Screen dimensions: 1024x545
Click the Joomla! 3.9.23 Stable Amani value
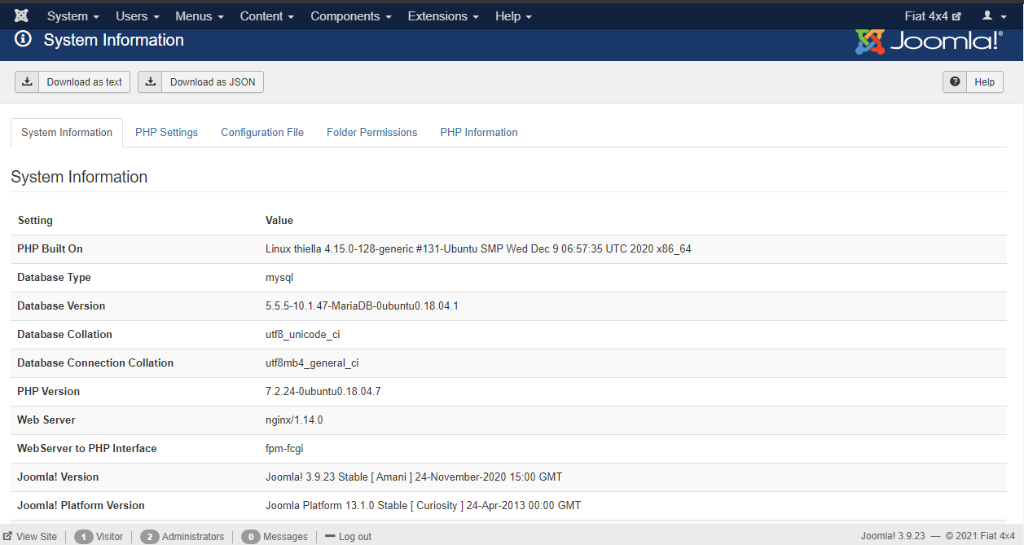tap(413, 477)
